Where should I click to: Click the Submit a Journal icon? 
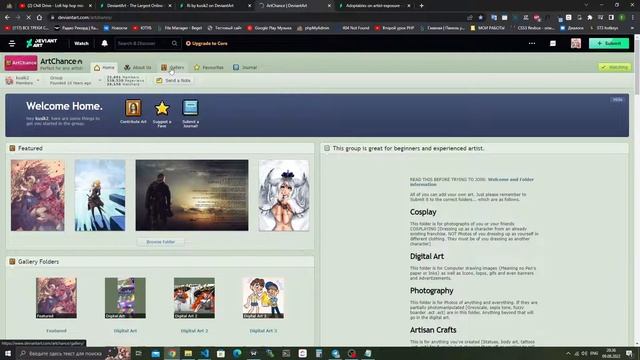[x=190, y=108]
